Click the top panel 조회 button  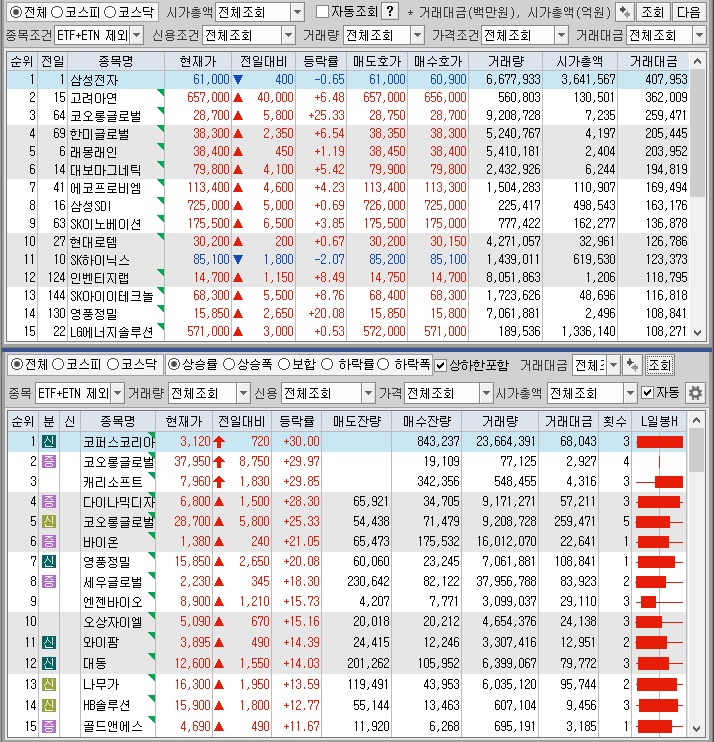(653, 12)
